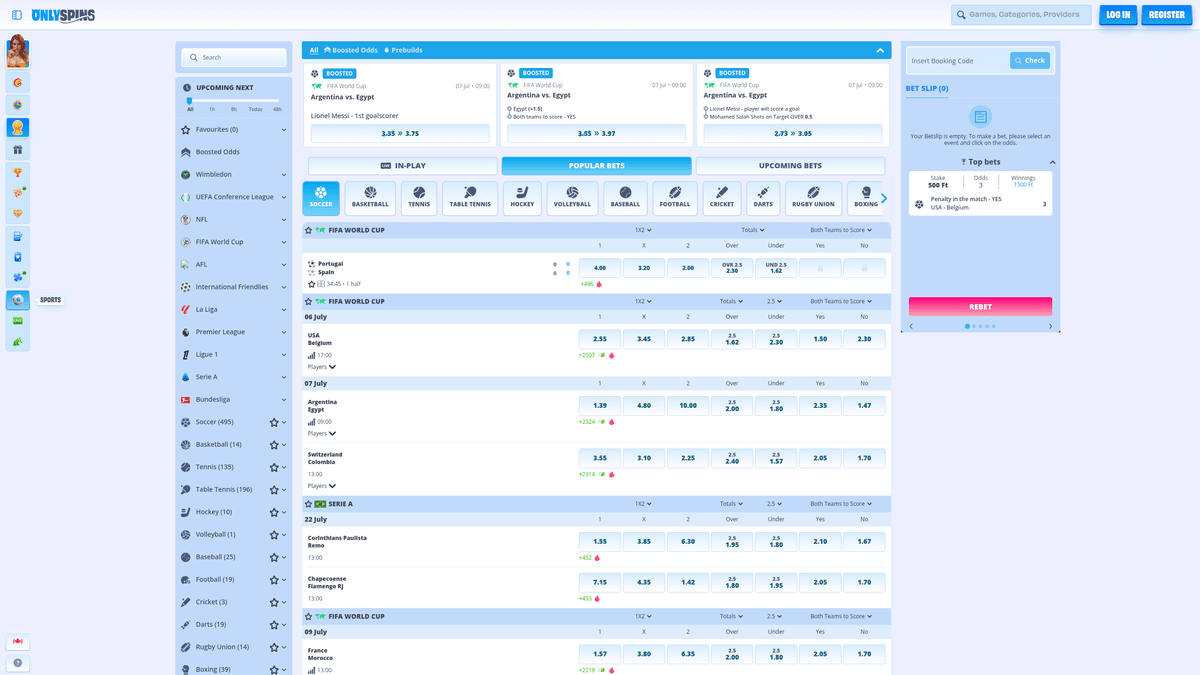Select the Volleyball sport icon tile
1200x675 pixels.
click(572, 198)
